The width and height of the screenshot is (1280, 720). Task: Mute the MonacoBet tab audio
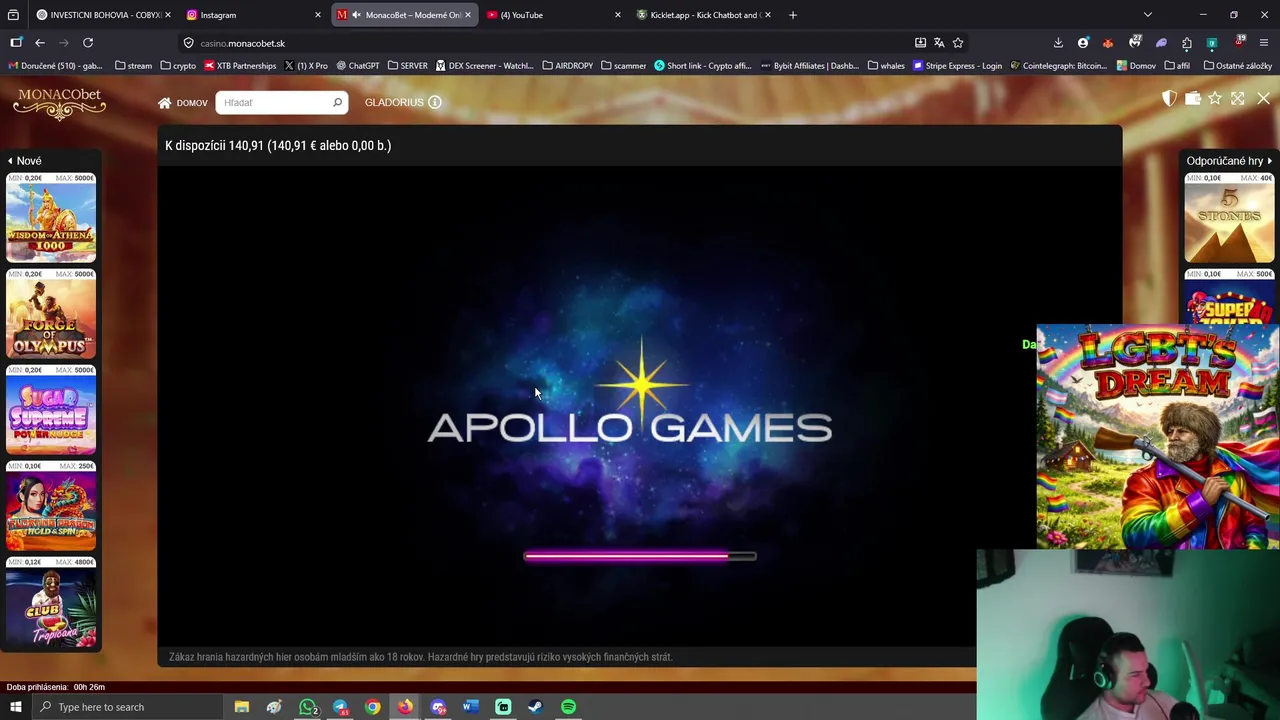356,15
